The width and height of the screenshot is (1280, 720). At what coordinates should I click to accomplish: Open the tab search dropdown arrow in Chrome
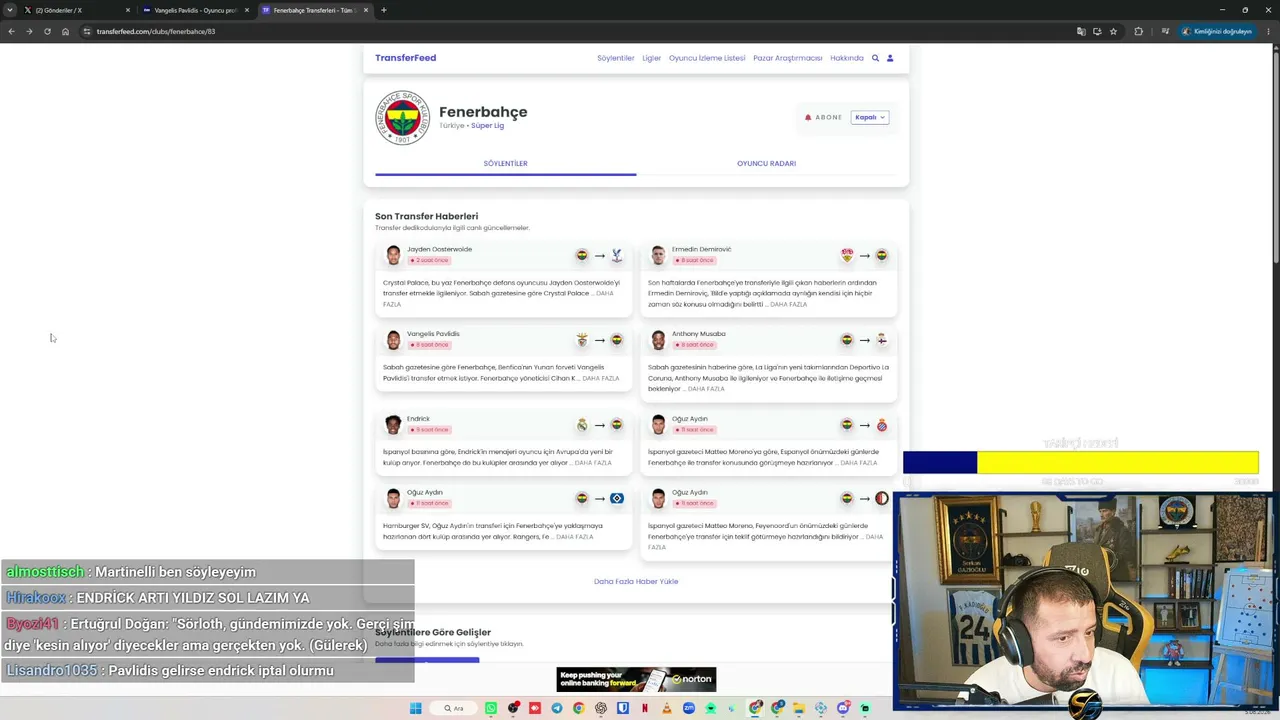[x=10, y=10]
